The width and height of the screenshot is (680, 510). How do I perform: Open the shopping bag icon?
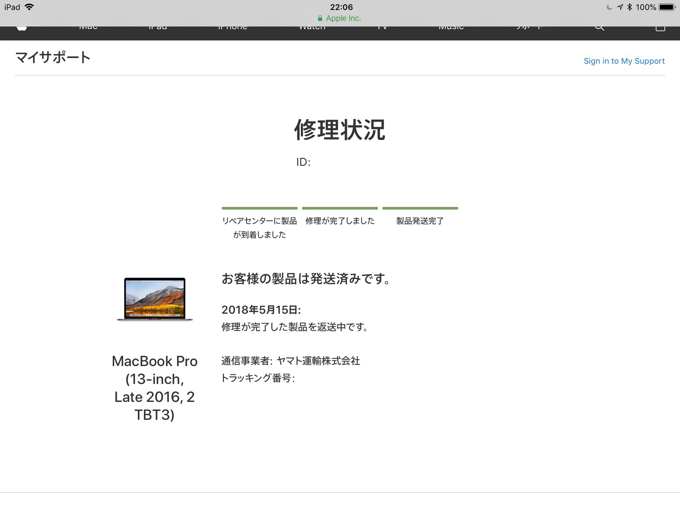pos(660,28)
